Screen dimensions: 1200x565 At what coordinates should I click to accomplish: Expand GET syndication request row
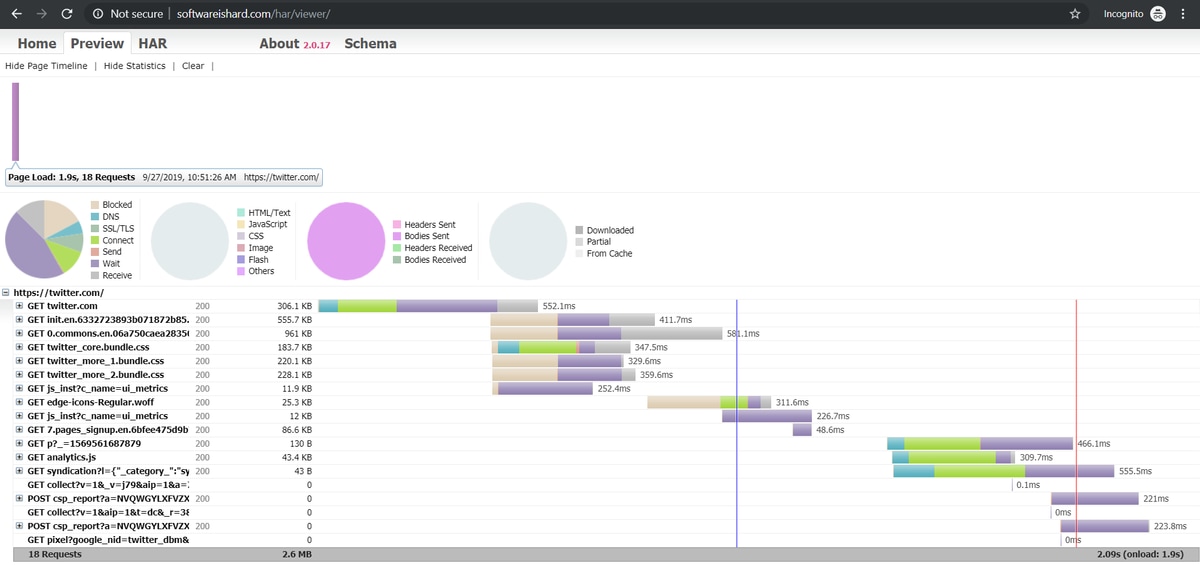tap(20, 470)
